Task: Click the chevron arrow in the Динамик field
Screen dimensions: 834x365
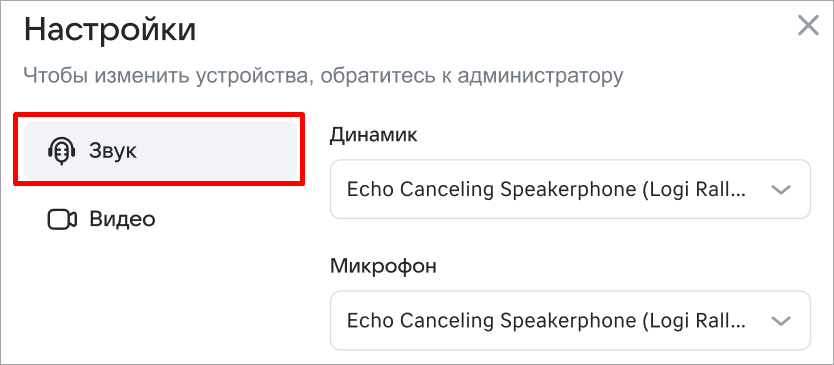Action: 781,189
